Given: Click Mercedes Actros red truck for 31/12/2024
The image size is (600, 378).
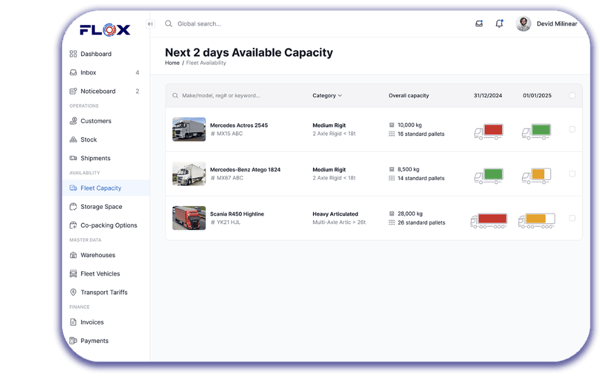Looking at the screenshot, I should tap(488, 131).
